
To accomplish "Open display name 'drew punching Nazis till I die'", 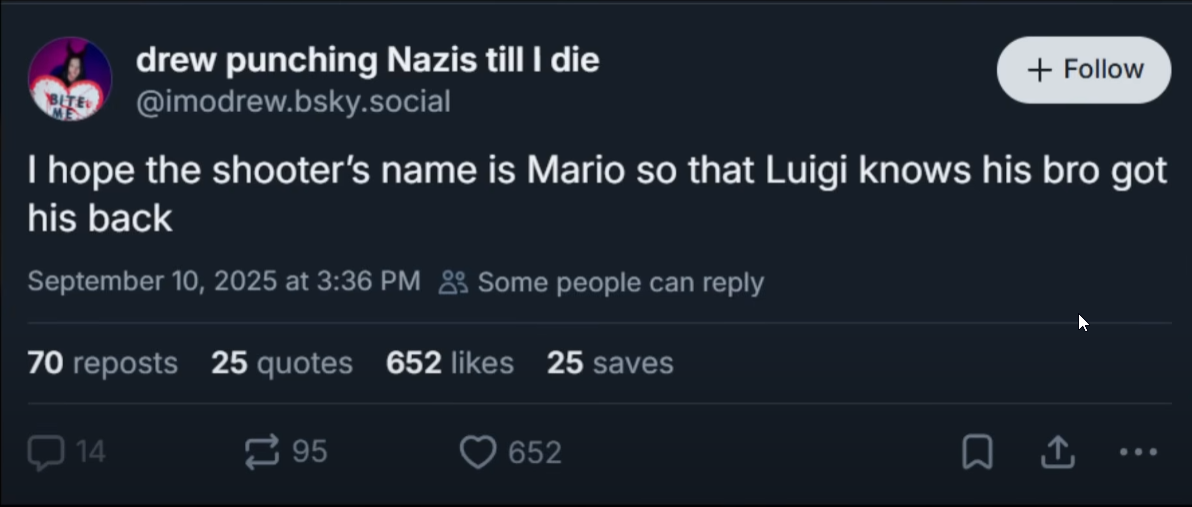I will (x=367, y=61).
